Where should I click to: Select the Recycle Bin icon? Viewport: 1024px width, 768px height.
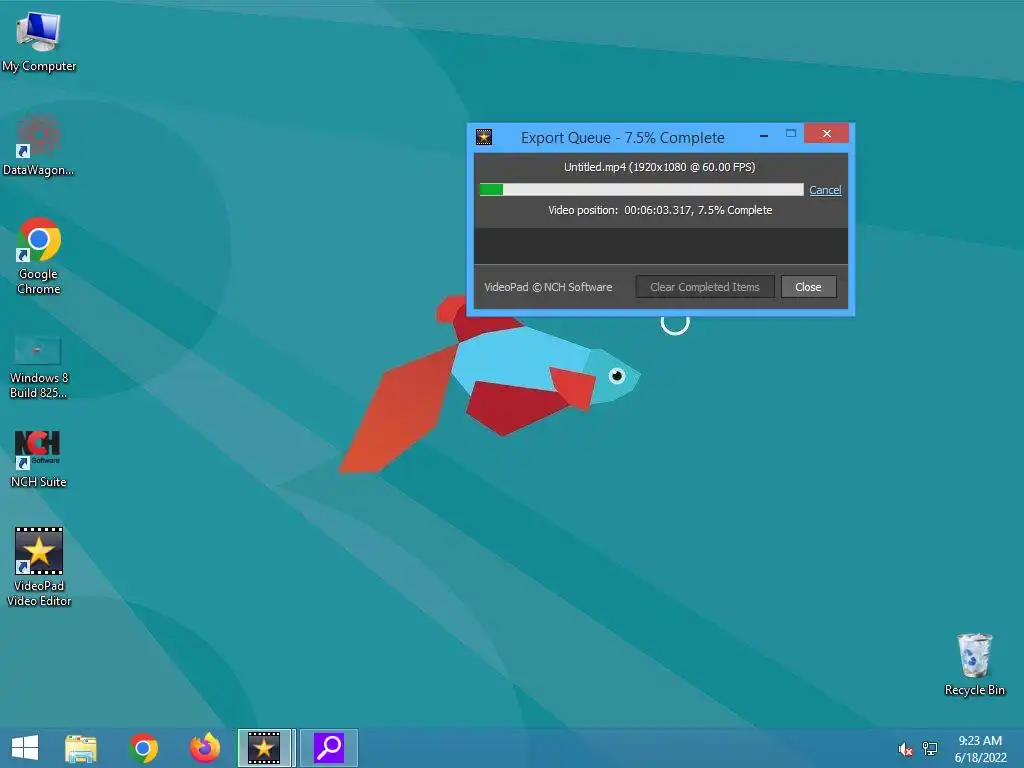[974, 664]
